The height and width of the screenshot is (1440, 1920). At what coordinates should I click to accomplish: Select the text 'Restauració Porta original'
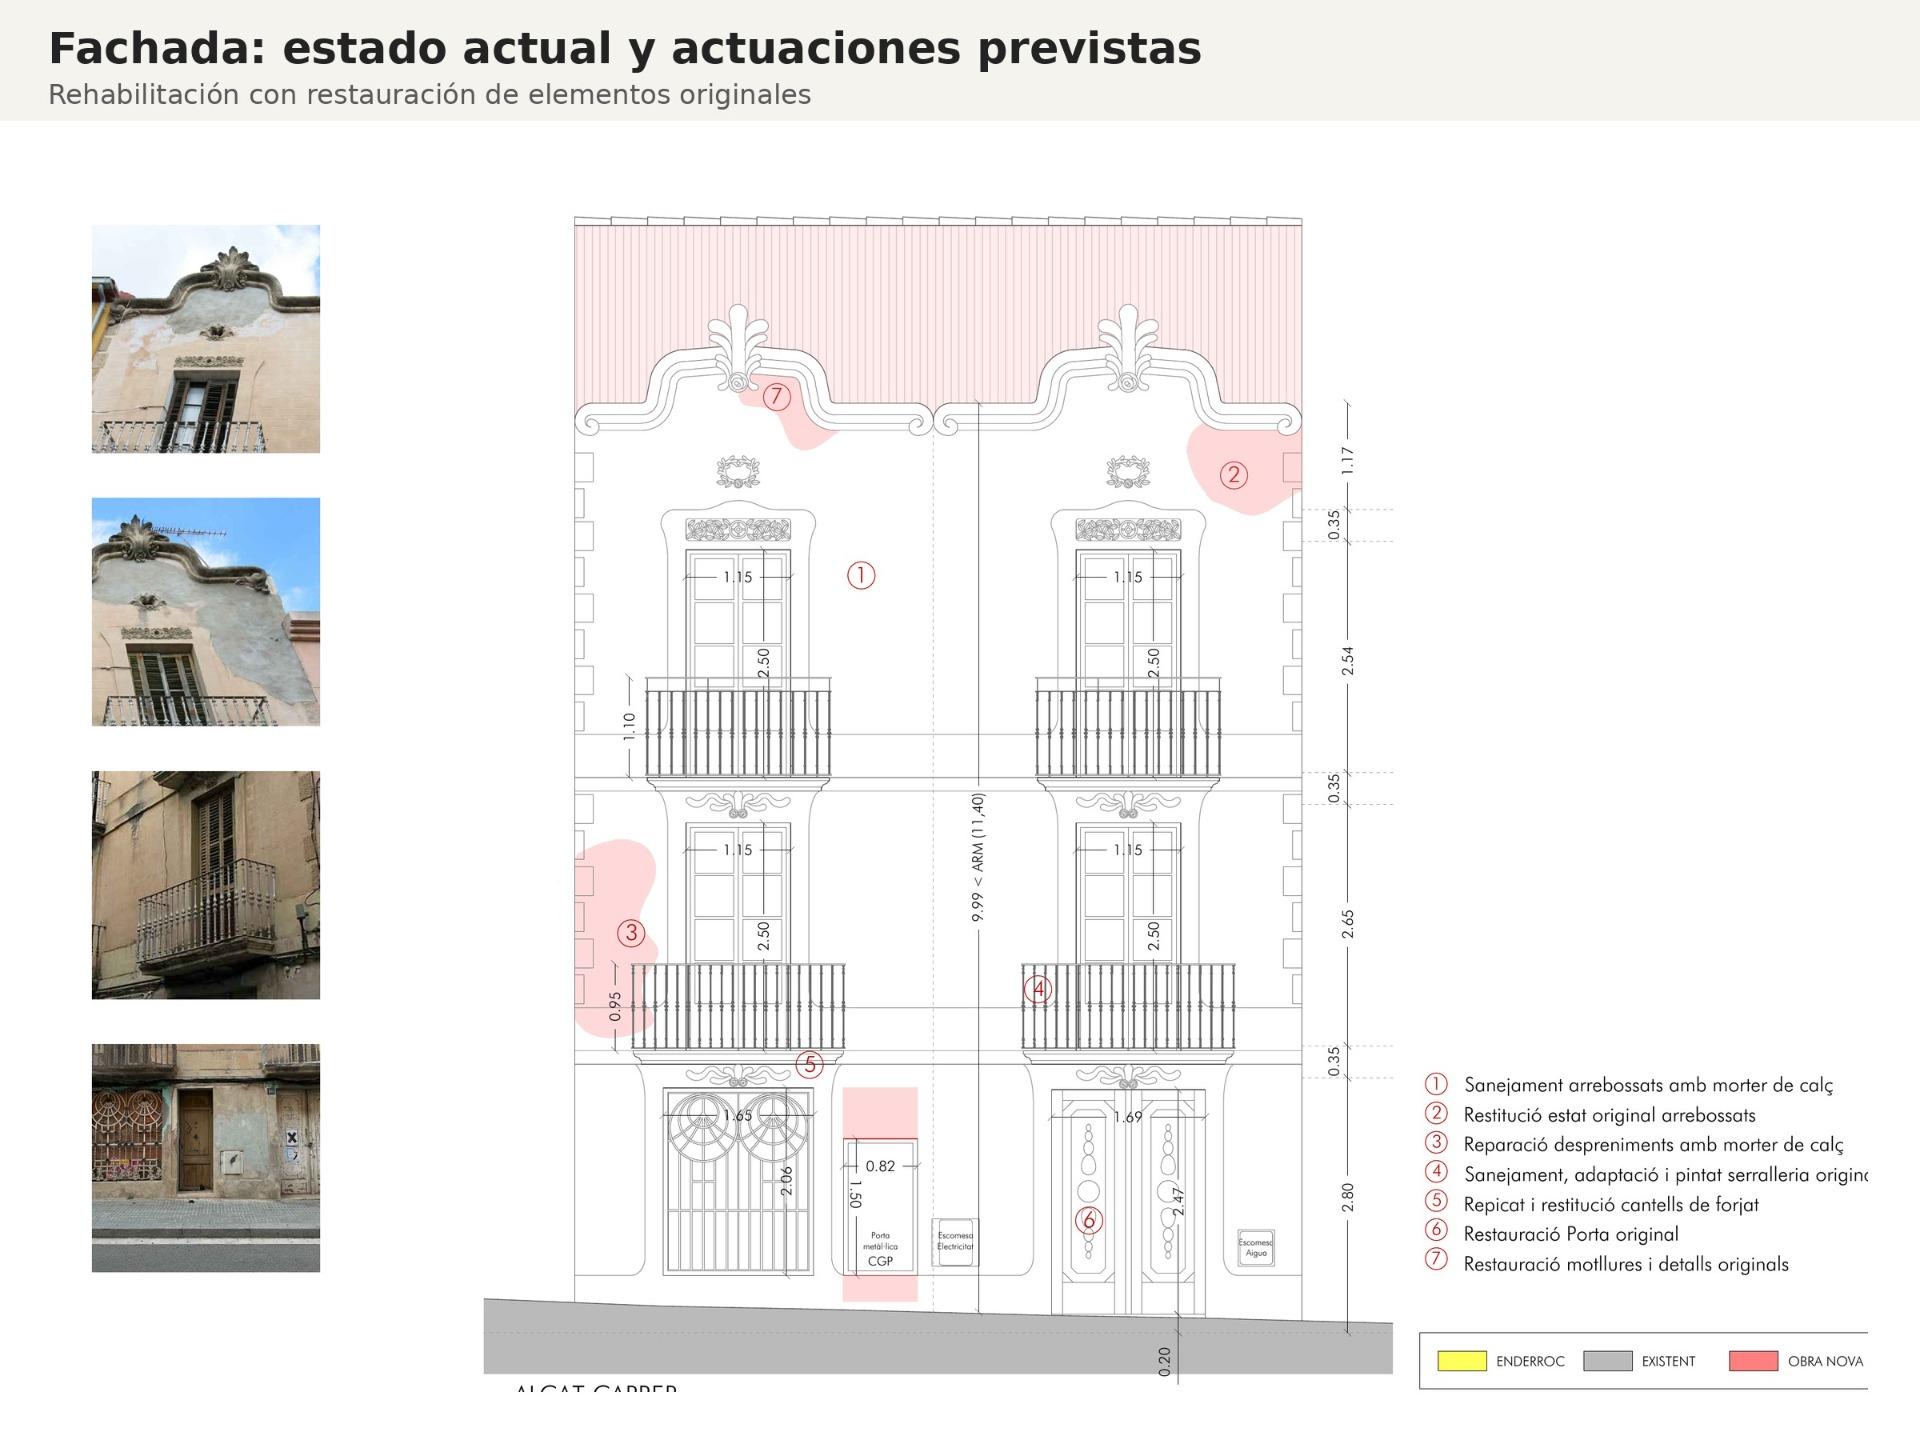pyautogui.click(x=1571, y=1234)
